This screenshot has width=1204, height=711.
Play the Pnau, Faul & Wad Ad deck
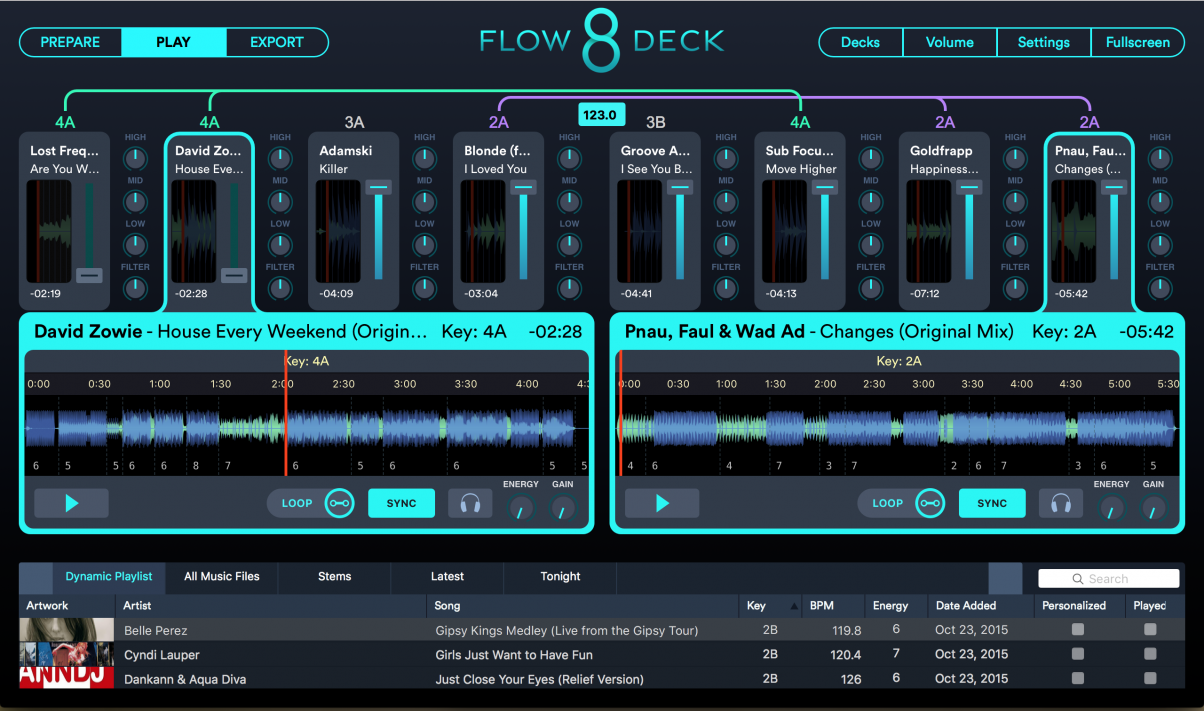(662, 503)
